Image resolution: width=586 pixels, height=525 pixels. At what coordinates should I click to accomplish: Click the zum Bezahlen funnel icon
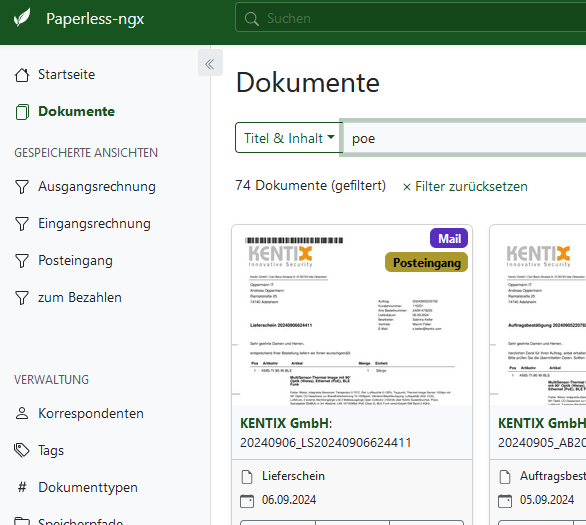pos(22,298)
